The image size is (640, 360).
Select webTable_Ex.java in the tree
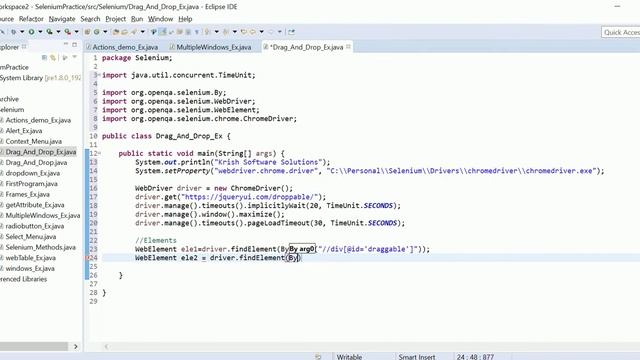(x=31, y=258)
